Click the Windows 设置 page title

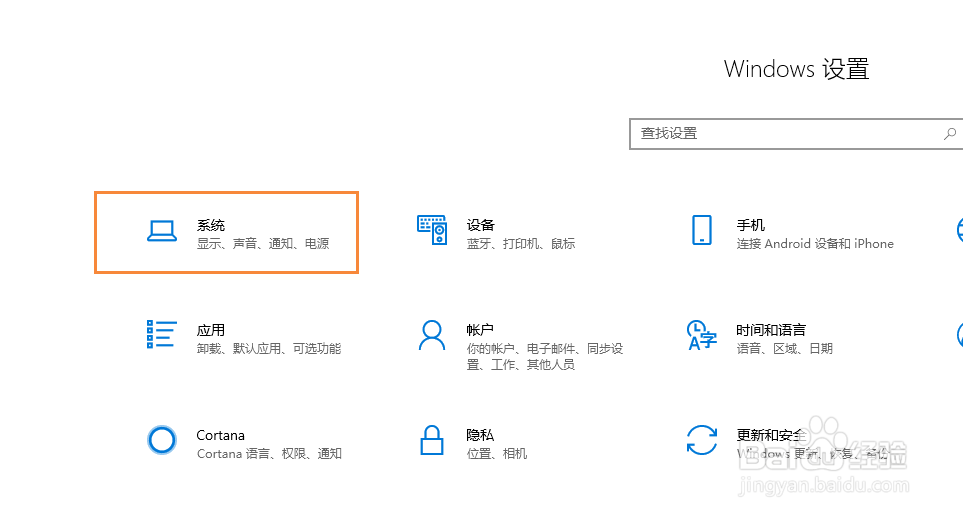tap(796, 69)
